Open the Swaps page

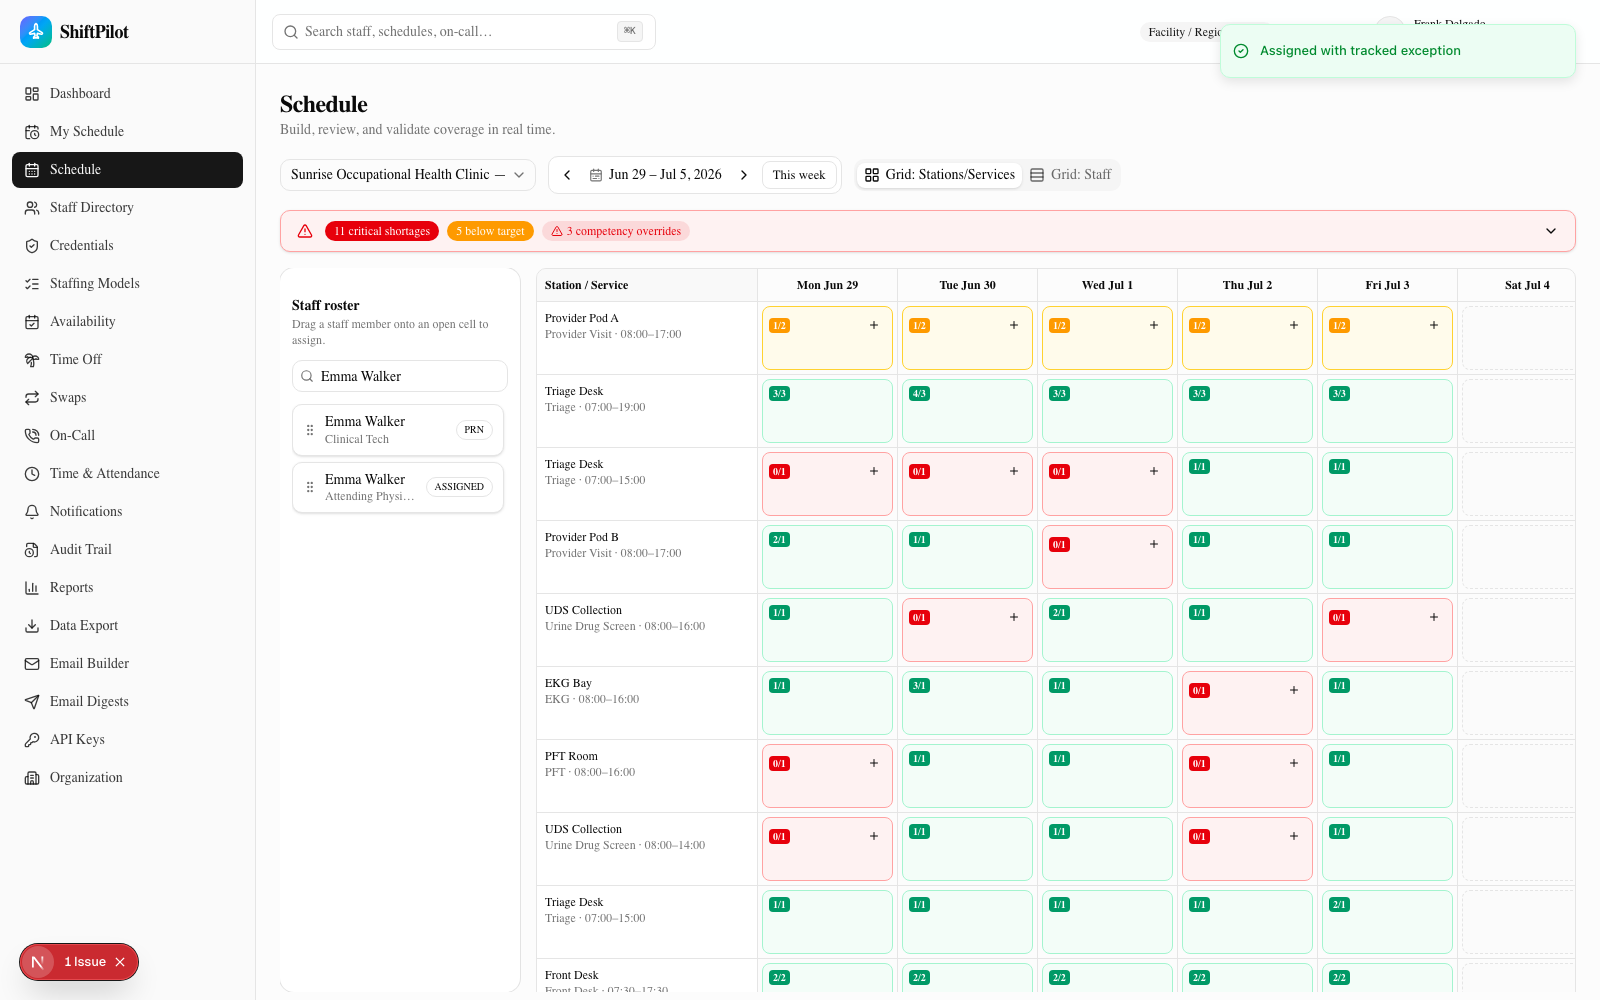click(127, 398)
